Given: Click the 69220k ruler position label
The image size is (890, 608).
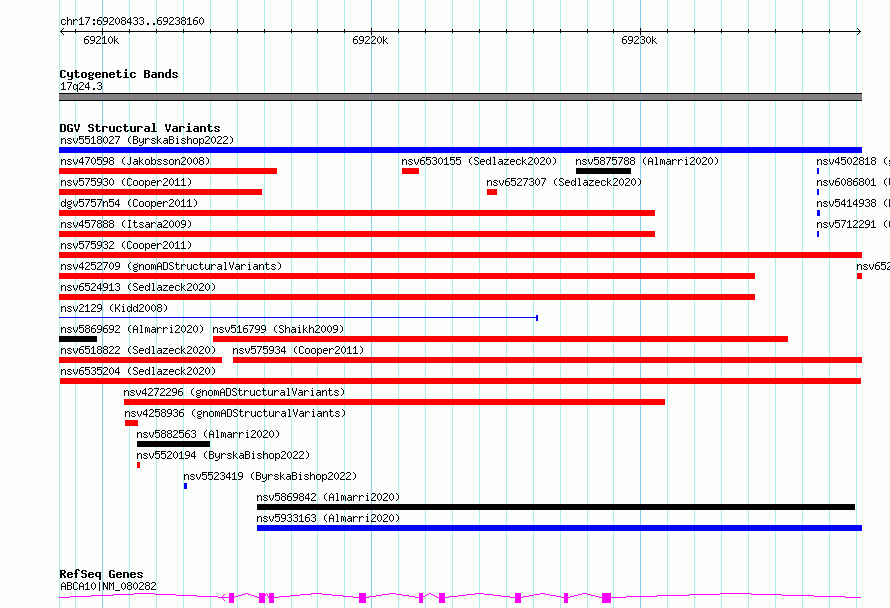Looking at the screenshot, I should click(x=370, y=40).
